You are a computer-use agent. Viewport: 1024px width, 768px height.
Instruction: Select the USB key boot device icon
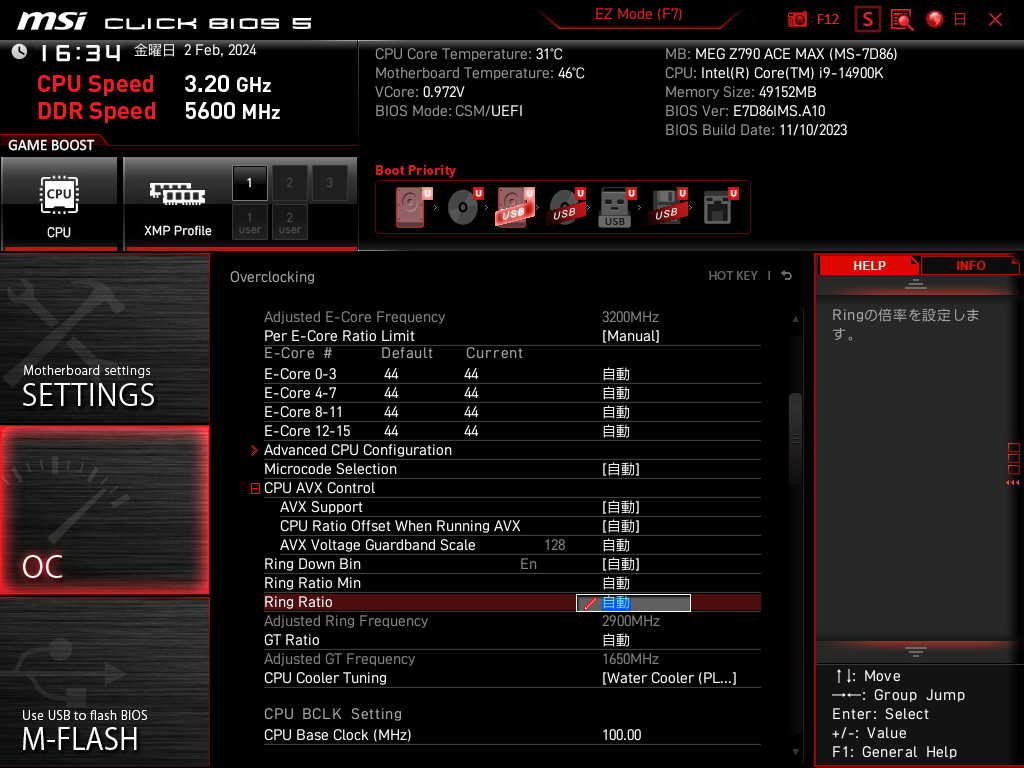tap(616, 207)
